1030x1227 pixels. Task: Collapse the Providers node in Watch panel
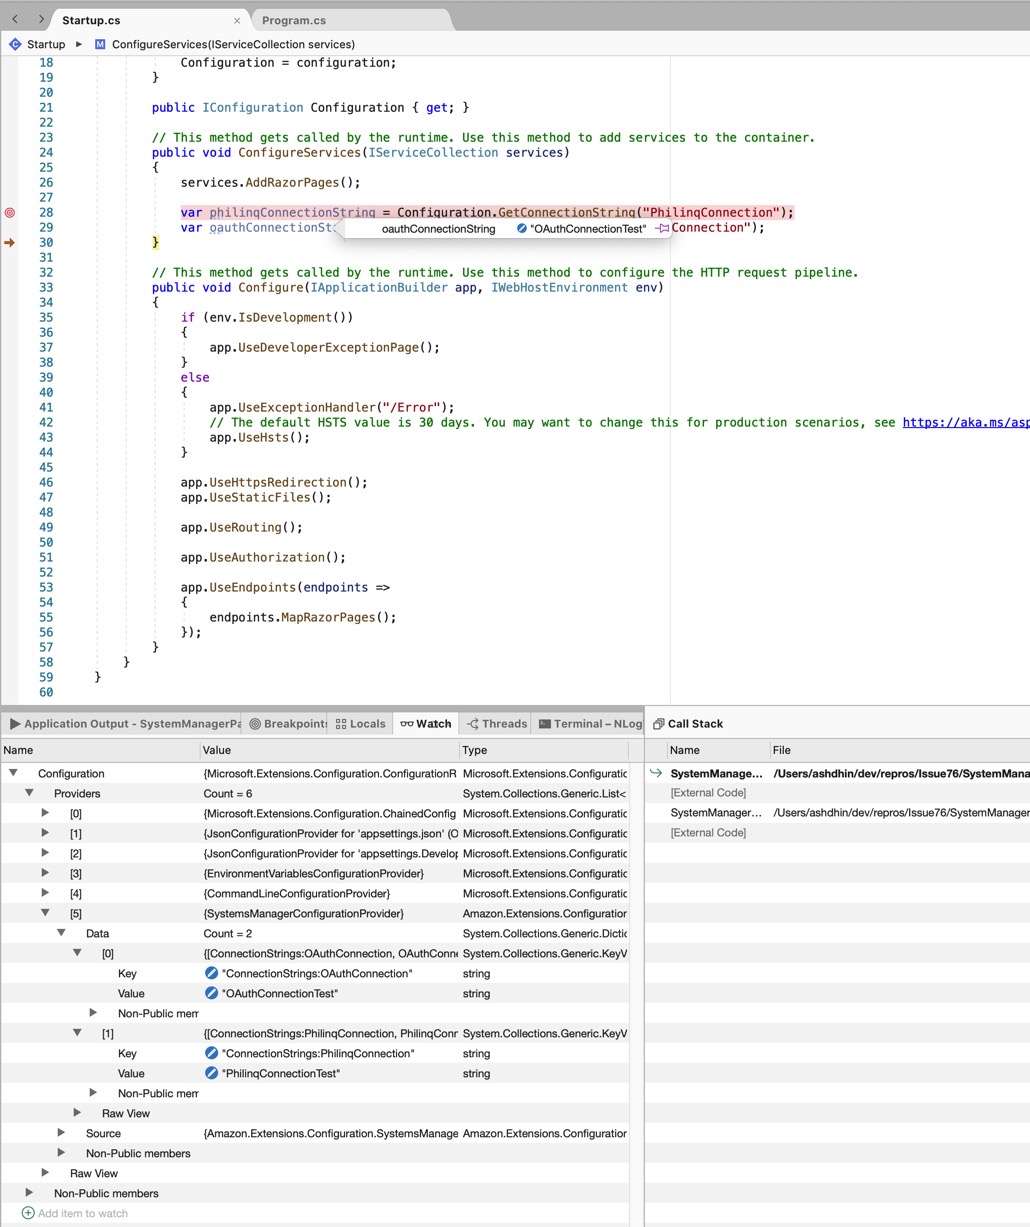coord(29,793)
